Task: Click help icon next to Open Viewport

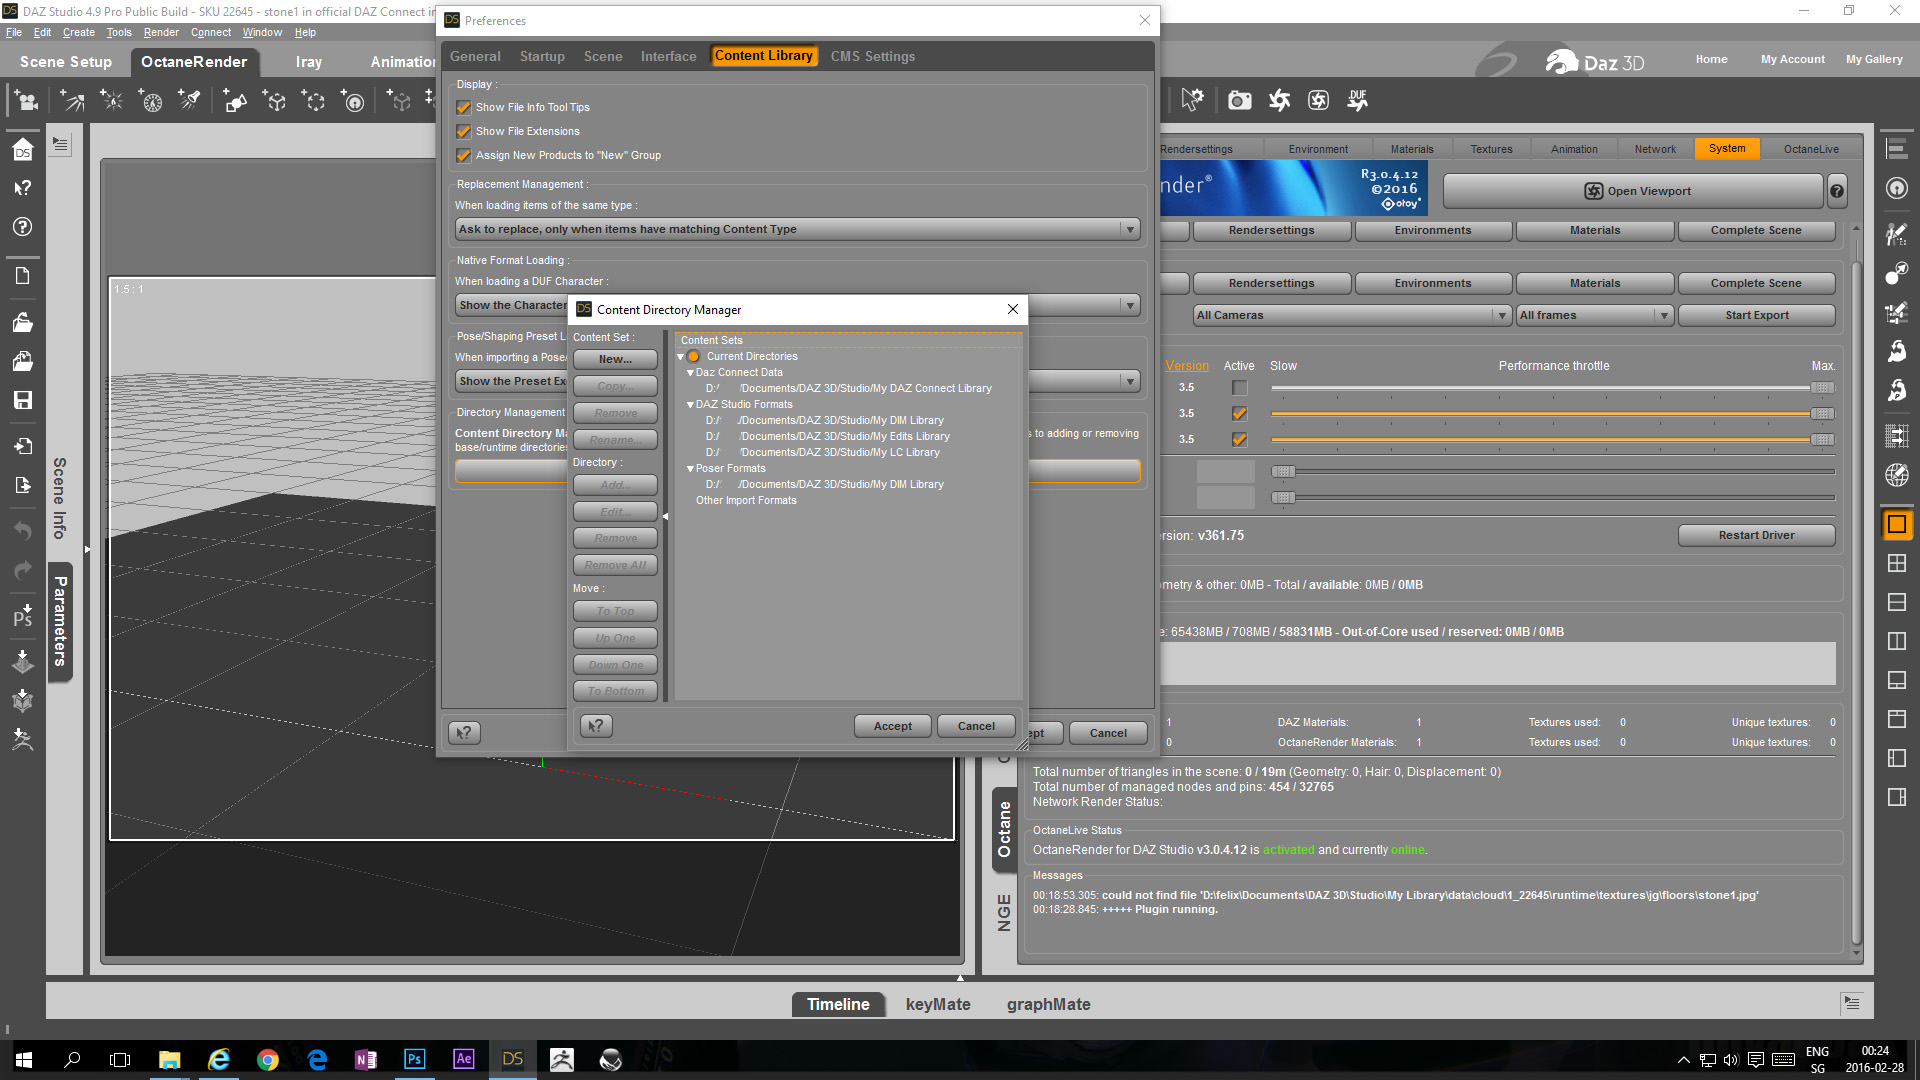Action: [1837, 191]
